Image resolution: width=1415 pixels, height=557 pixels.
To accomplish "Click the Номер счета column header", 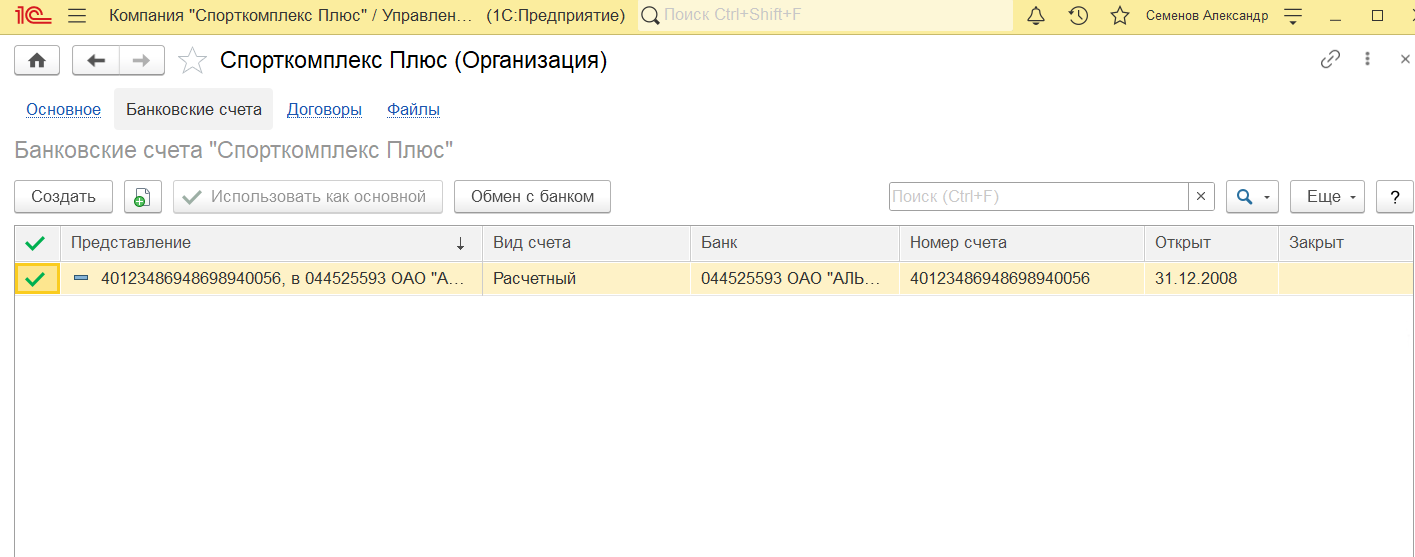I will coord(1022,243).
